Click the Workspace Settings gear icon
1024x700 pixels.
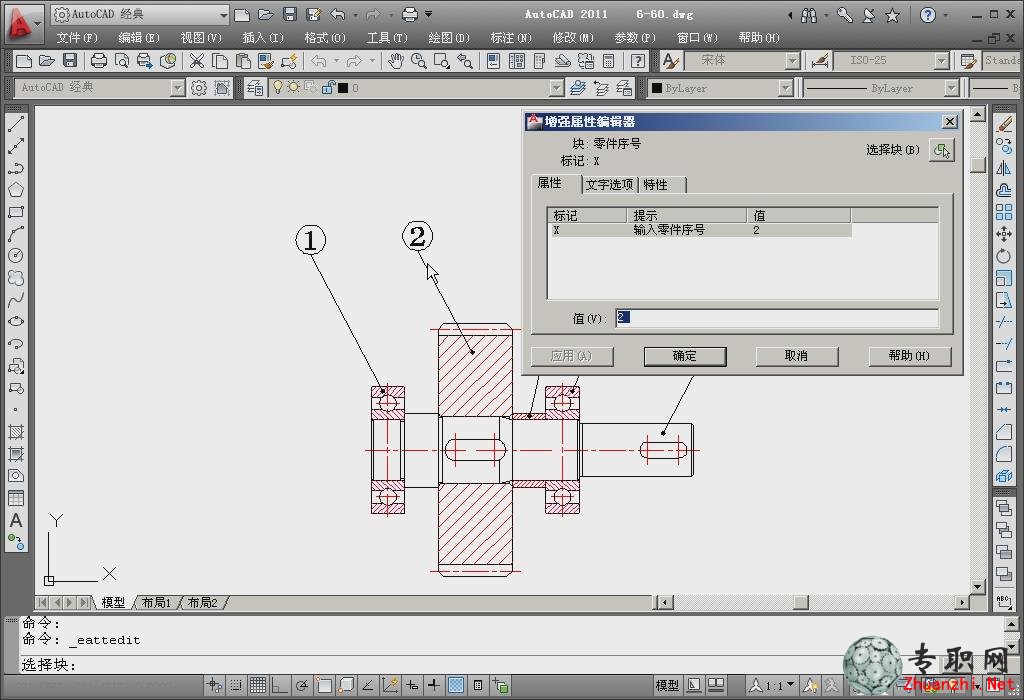coord(199,88)
